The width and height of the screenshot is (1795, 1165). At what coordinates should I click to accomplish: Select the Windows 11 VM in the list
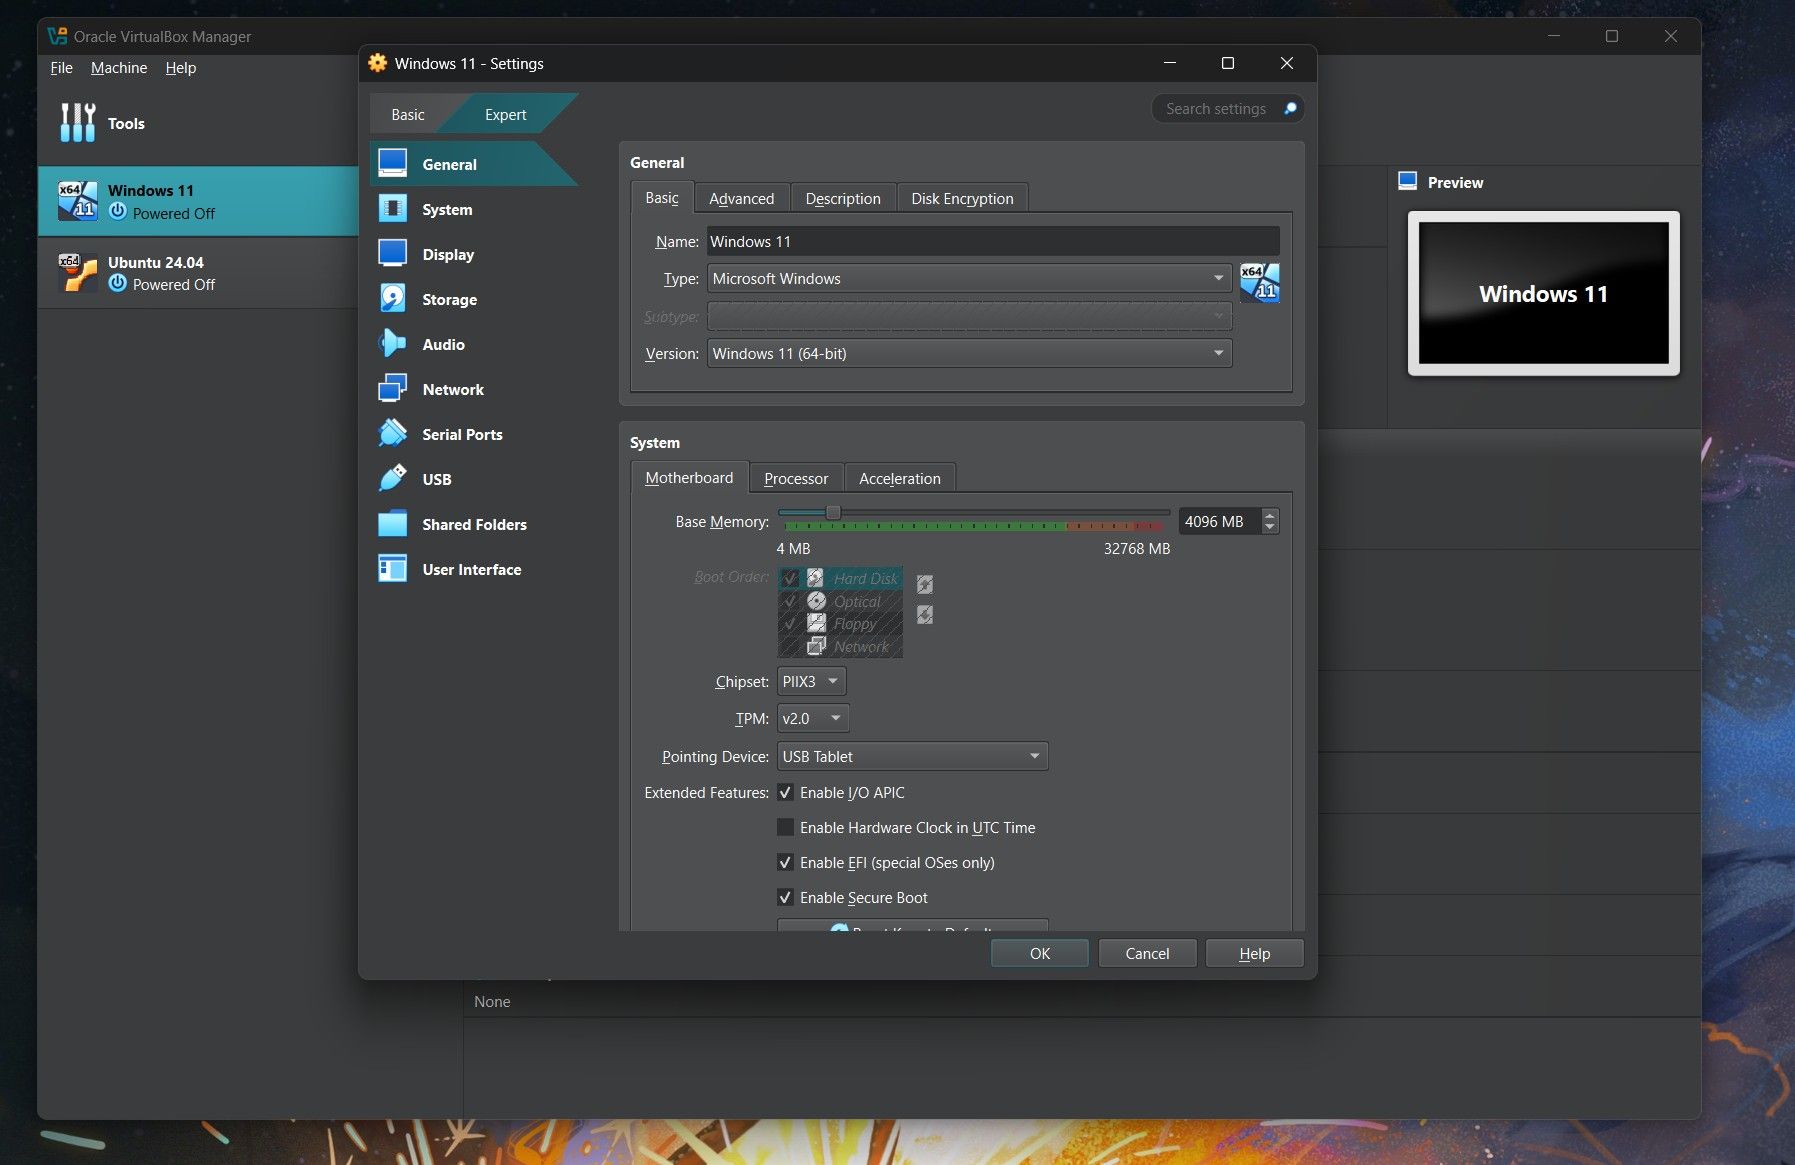[198, 201]
